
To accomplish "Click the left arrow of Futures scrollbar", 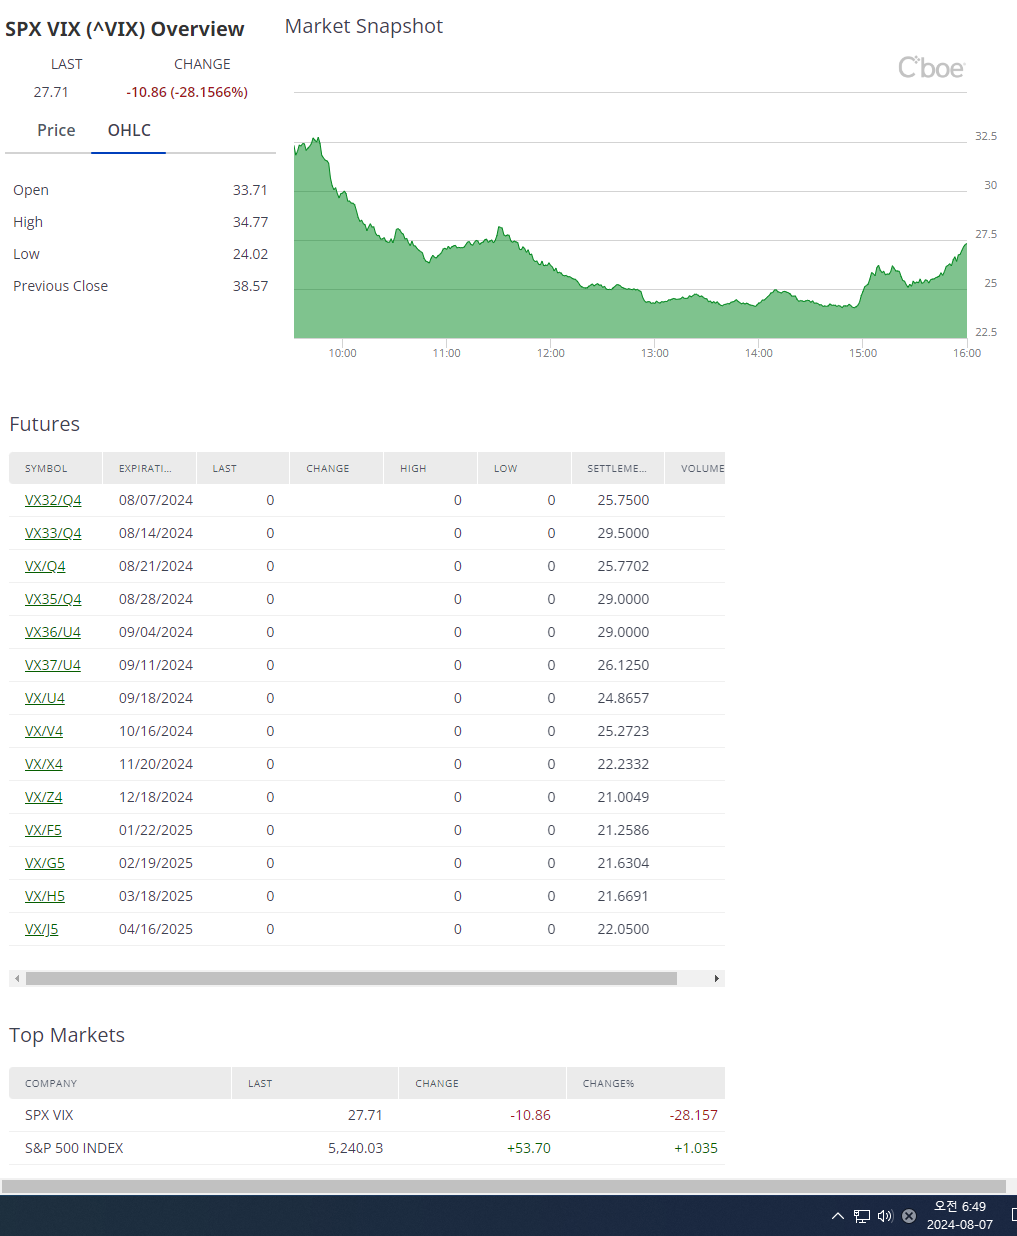I will click(x=16, y=978).
